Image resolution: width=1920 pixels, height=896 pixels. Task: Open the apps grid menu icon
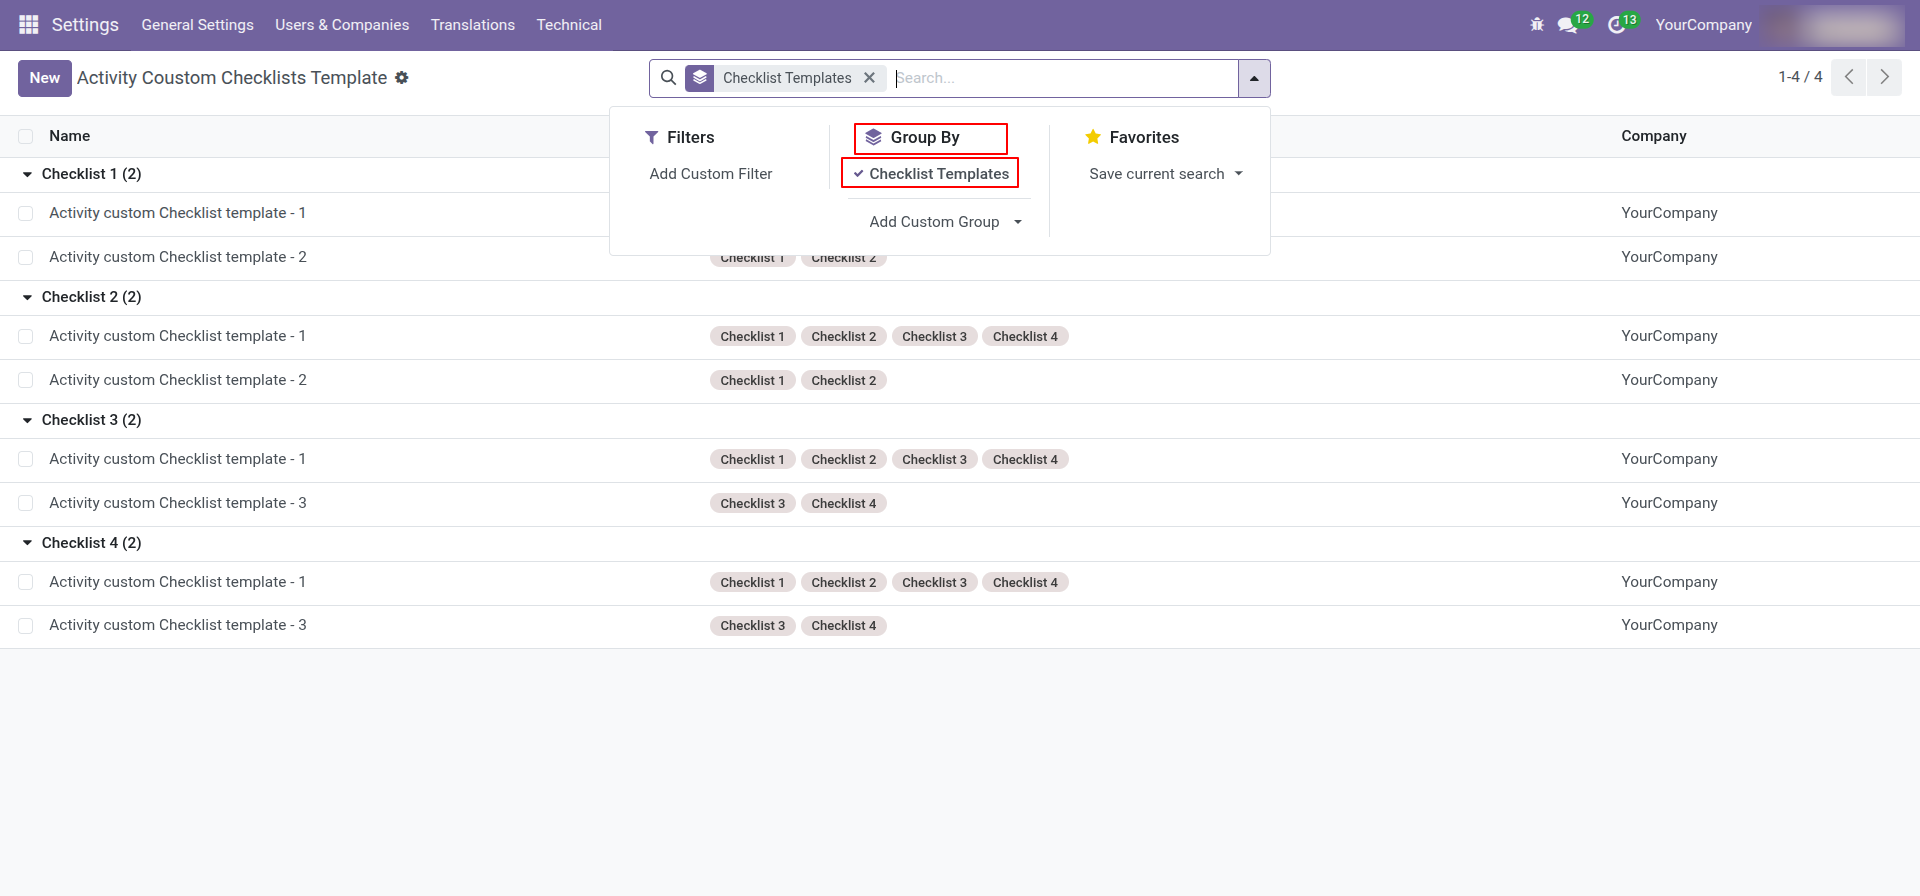click(29, 24)
